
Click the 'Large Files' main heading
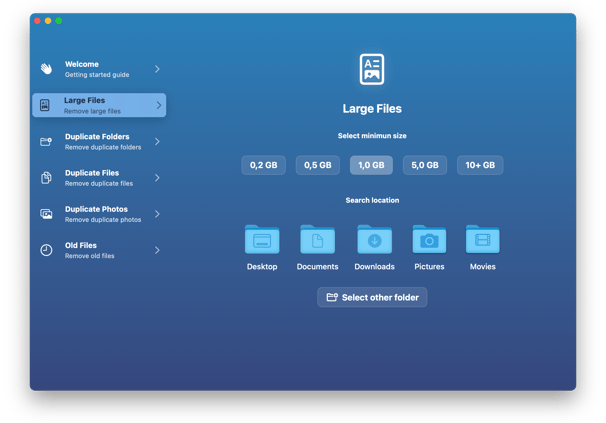tap(372, 109)
